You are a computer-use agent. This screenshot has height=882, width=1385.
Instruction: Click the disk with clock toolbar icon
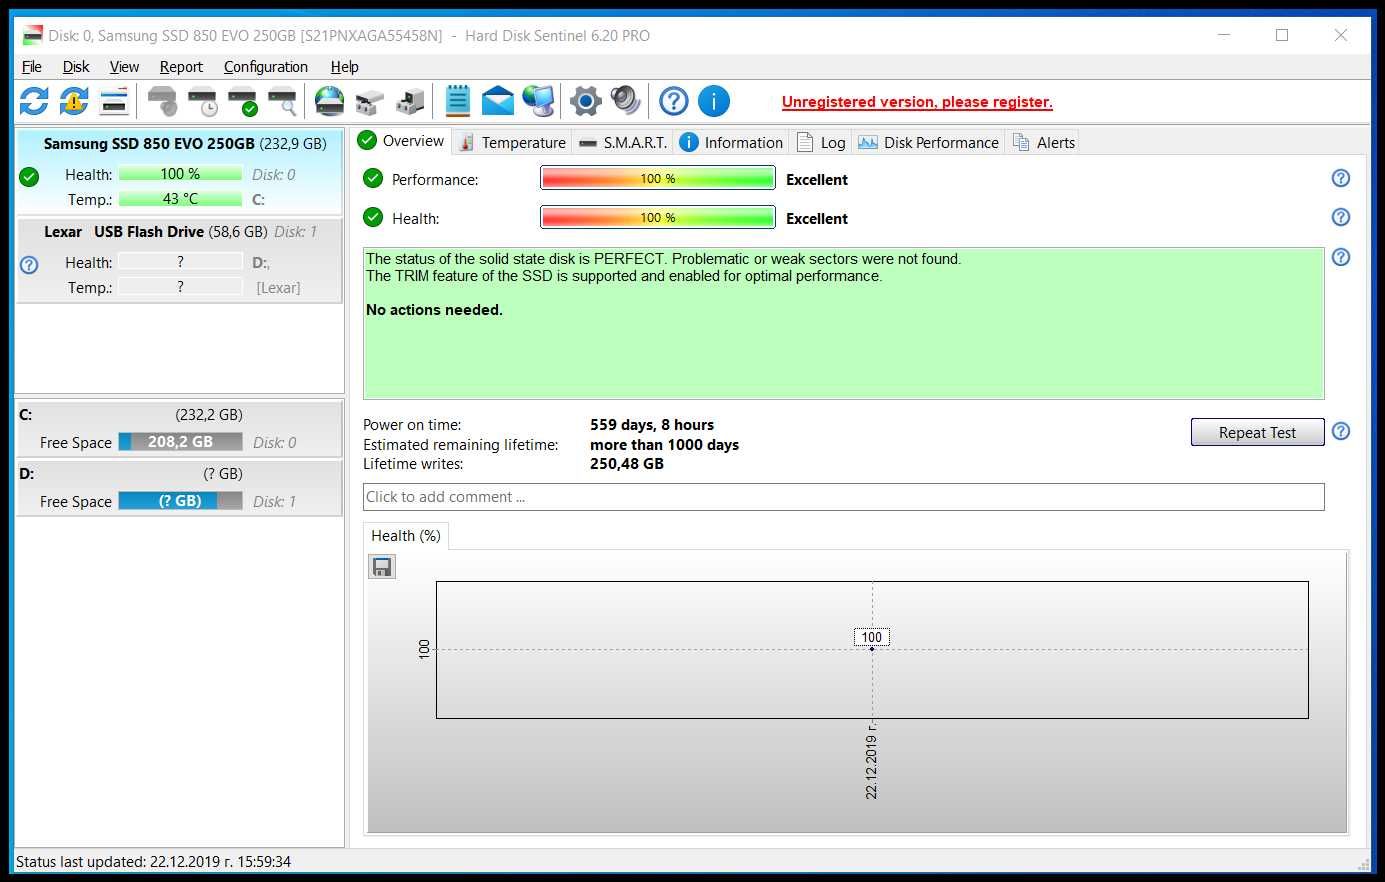(202, 101)
